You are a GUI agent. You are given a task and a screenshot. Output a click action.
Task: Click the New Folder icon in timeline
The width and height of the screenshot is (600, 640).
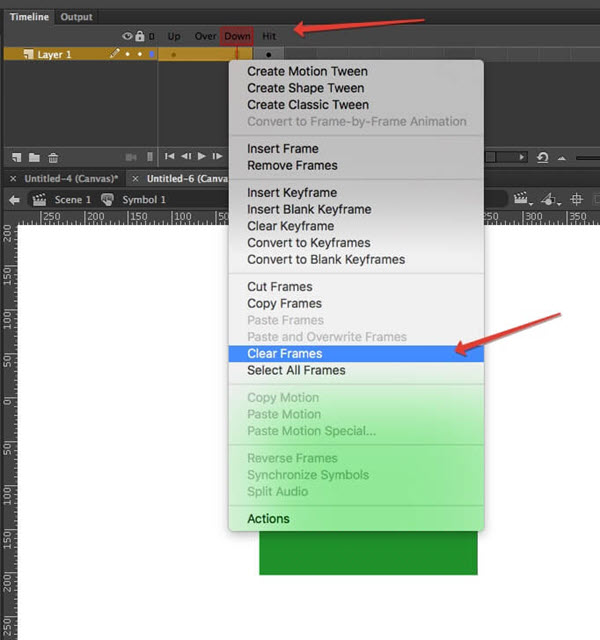tap(34, 157)
